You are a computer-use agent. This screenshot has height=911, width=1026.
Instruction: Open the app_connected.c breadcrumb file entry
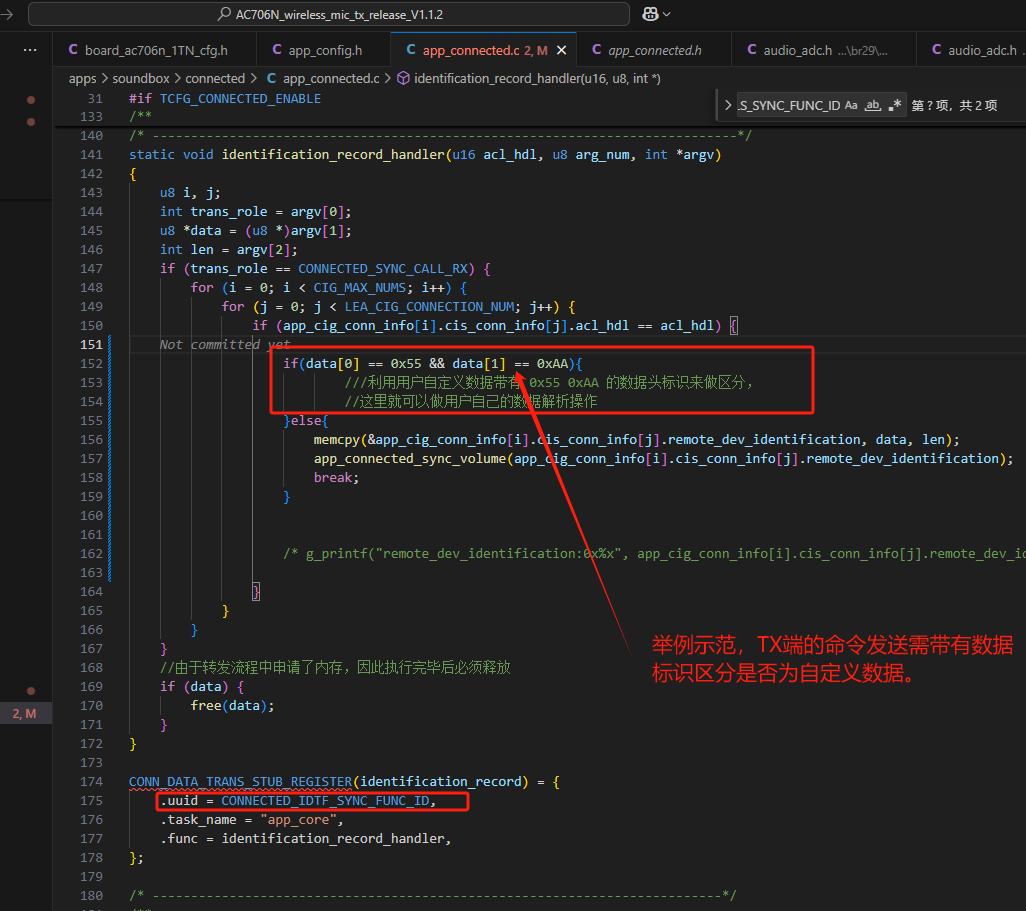click(x=323, y=79)
